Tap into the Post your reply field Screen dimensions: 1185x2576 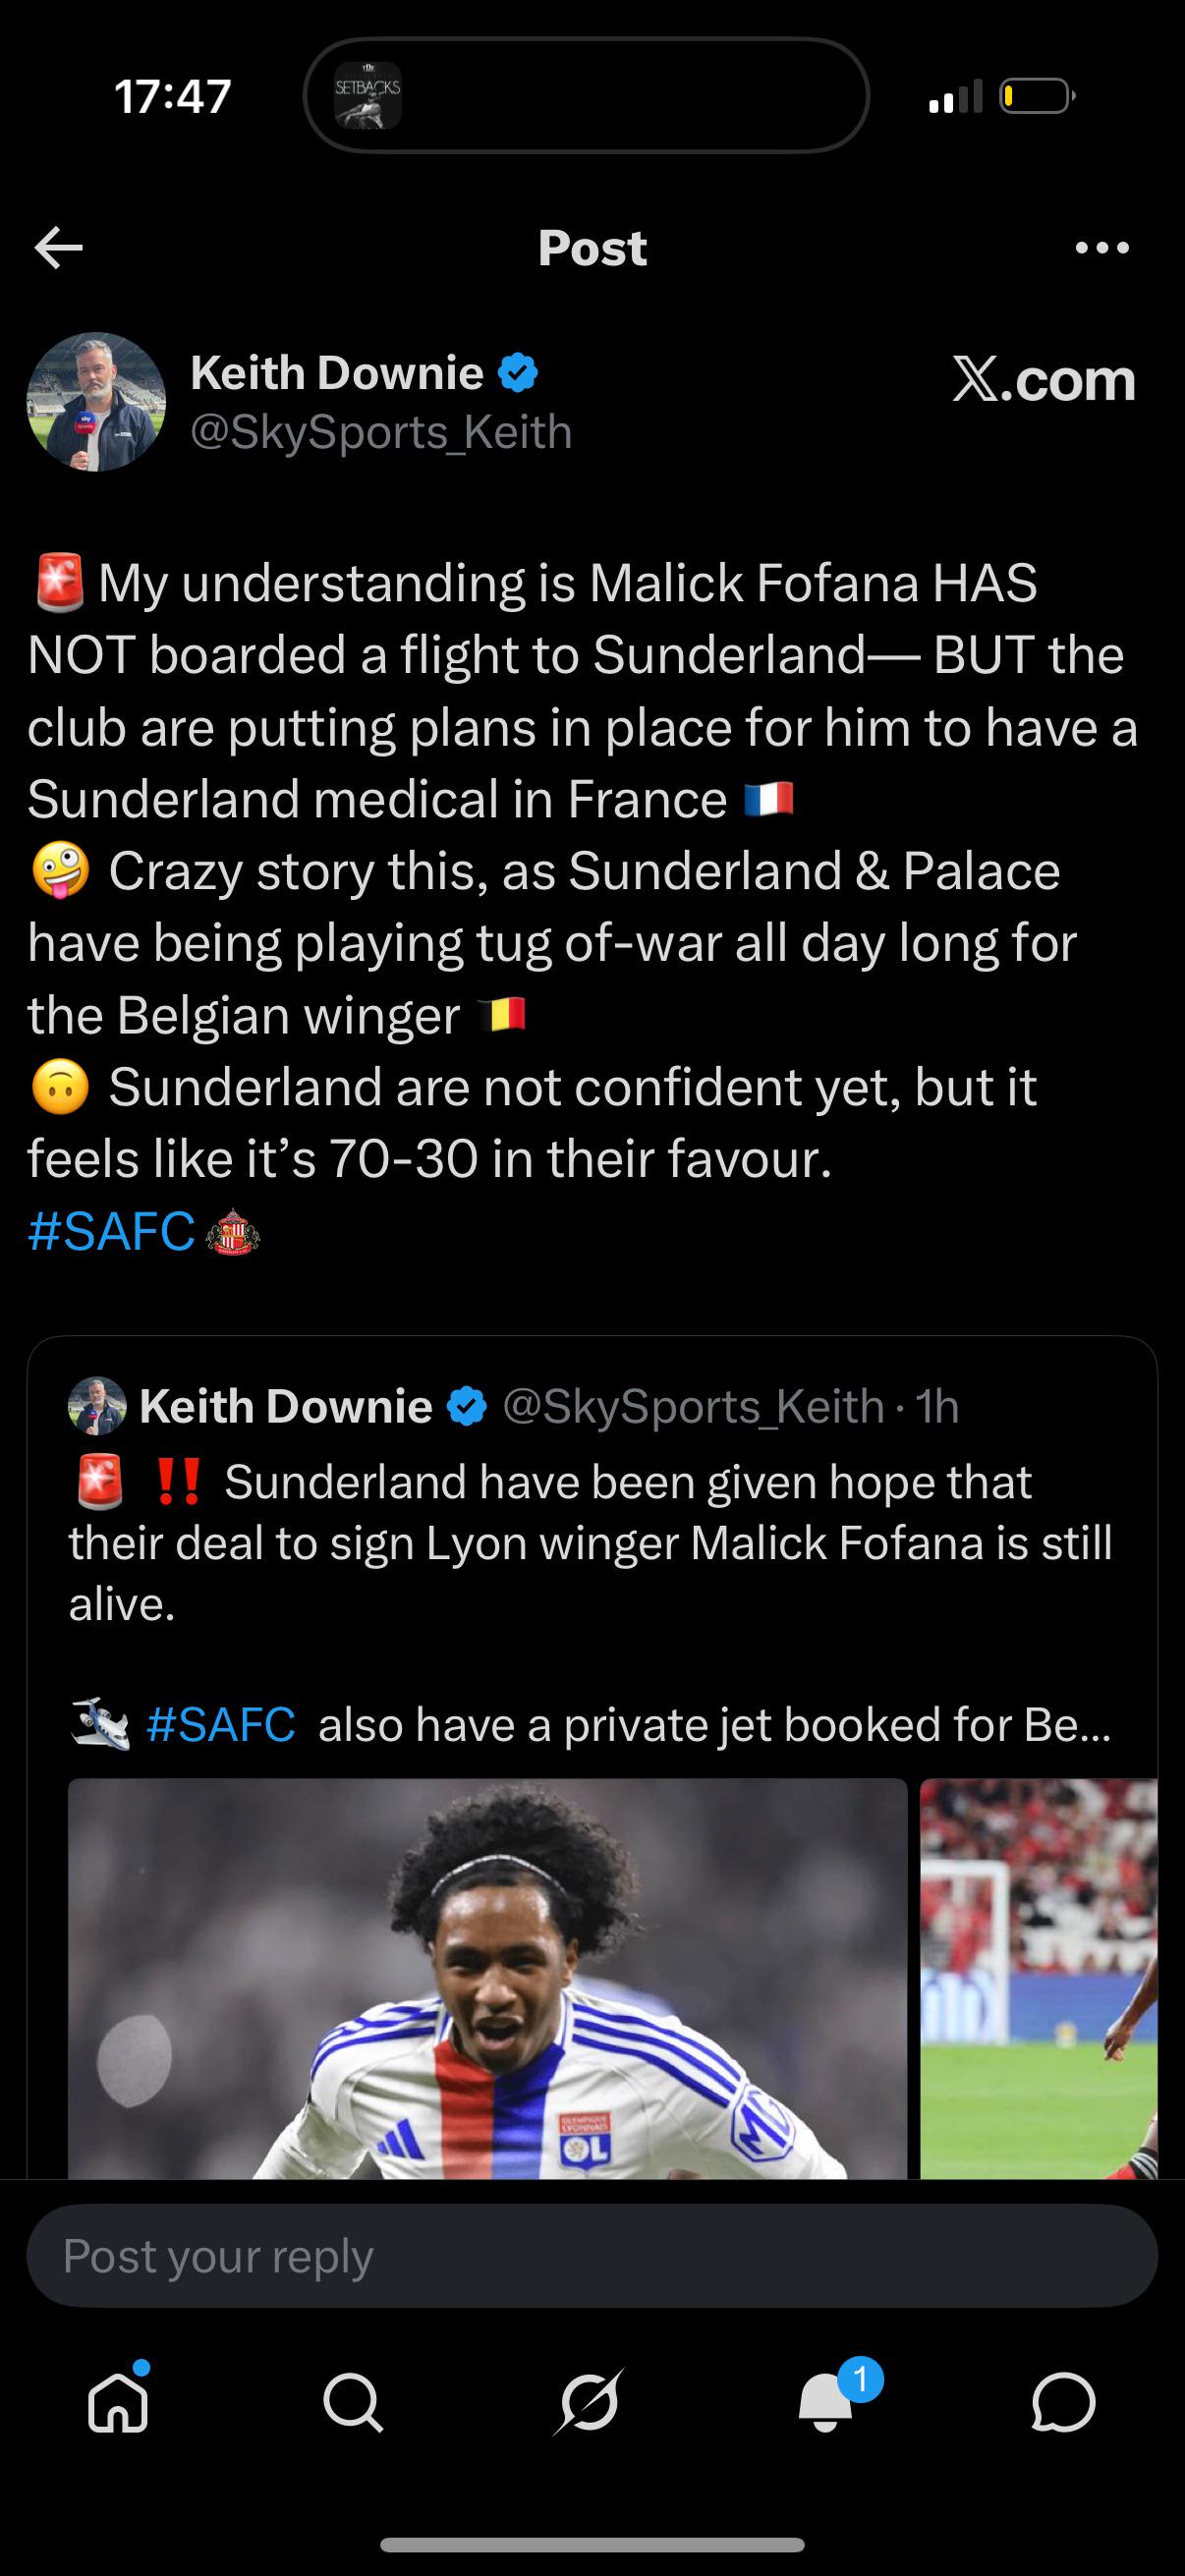click(x=592, y=2256)
